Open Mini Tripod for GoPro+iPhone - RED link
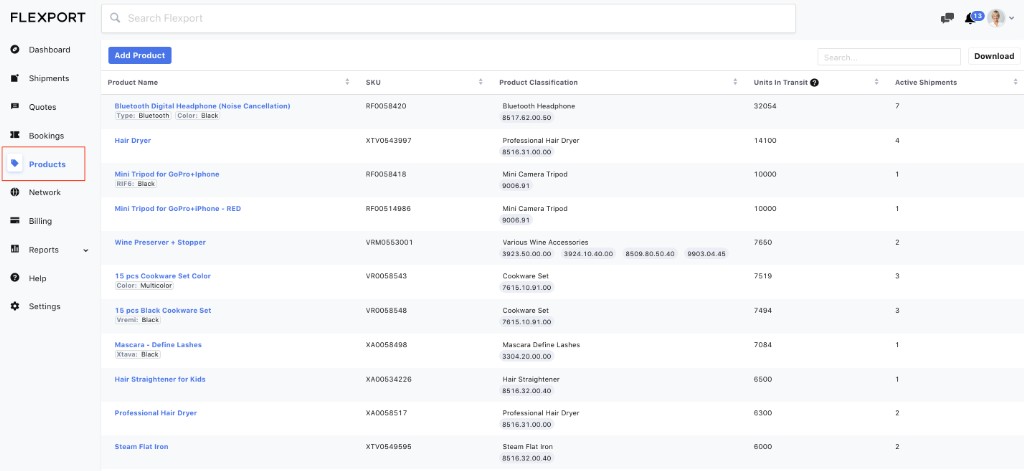 178,208
